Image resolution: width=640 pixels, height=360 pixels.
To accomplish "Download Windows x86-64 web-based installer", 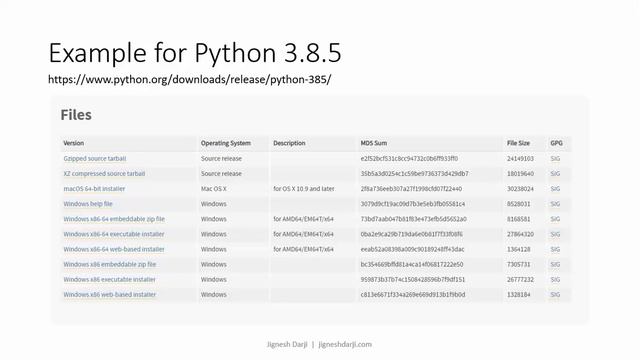I will pos(114,249).
